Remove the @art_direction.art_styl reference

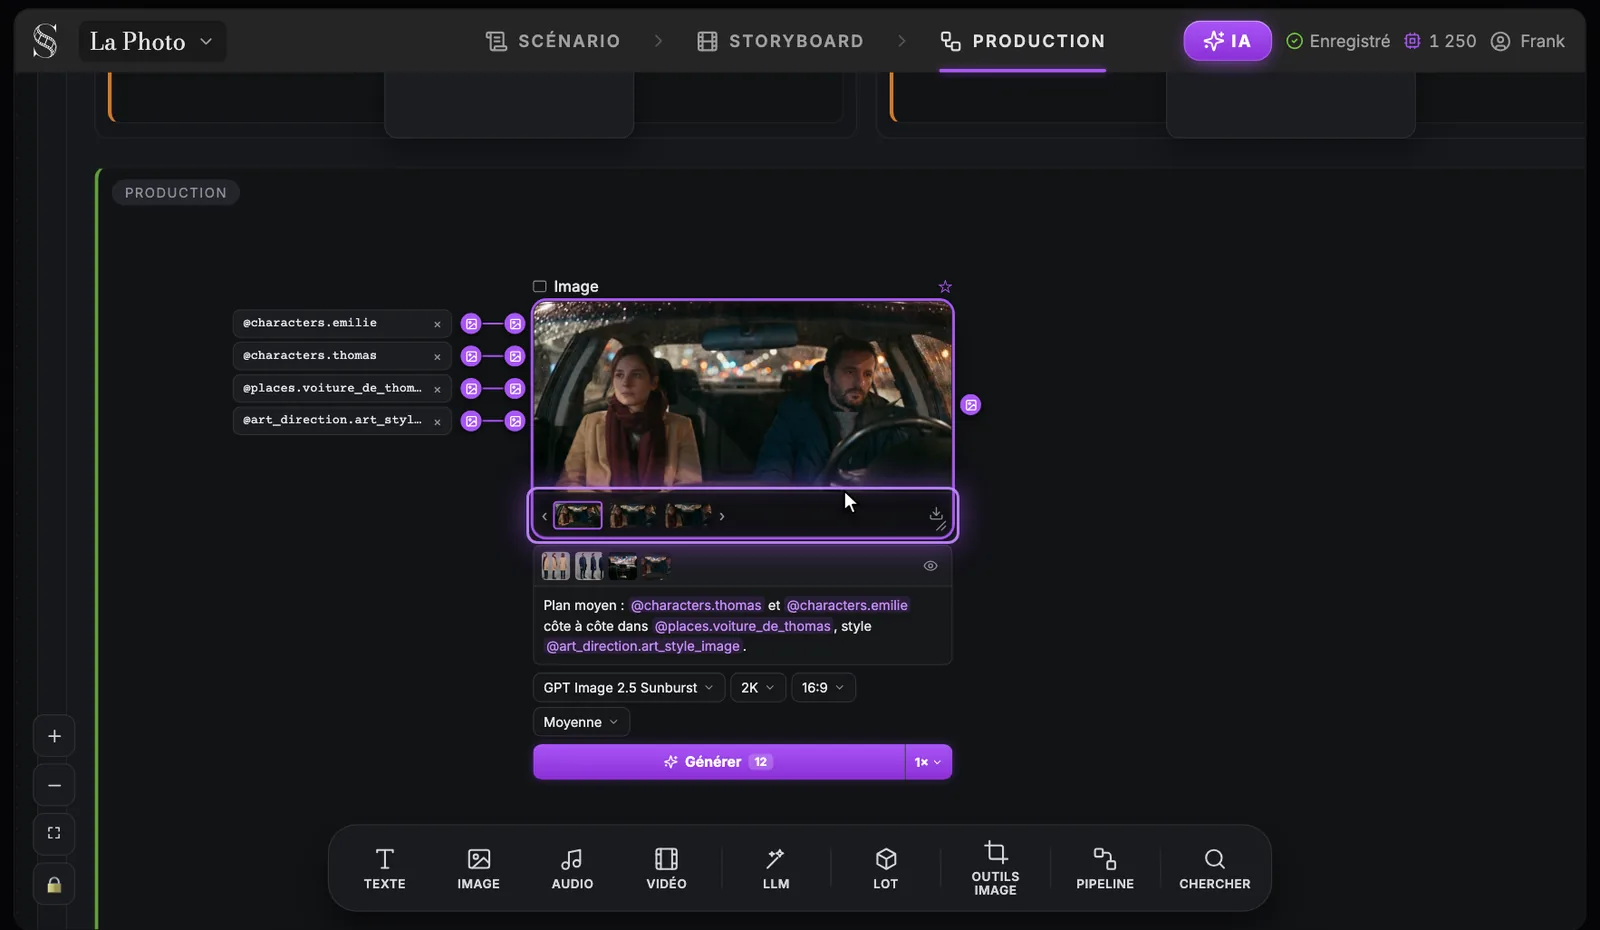(x=437, y=421)
